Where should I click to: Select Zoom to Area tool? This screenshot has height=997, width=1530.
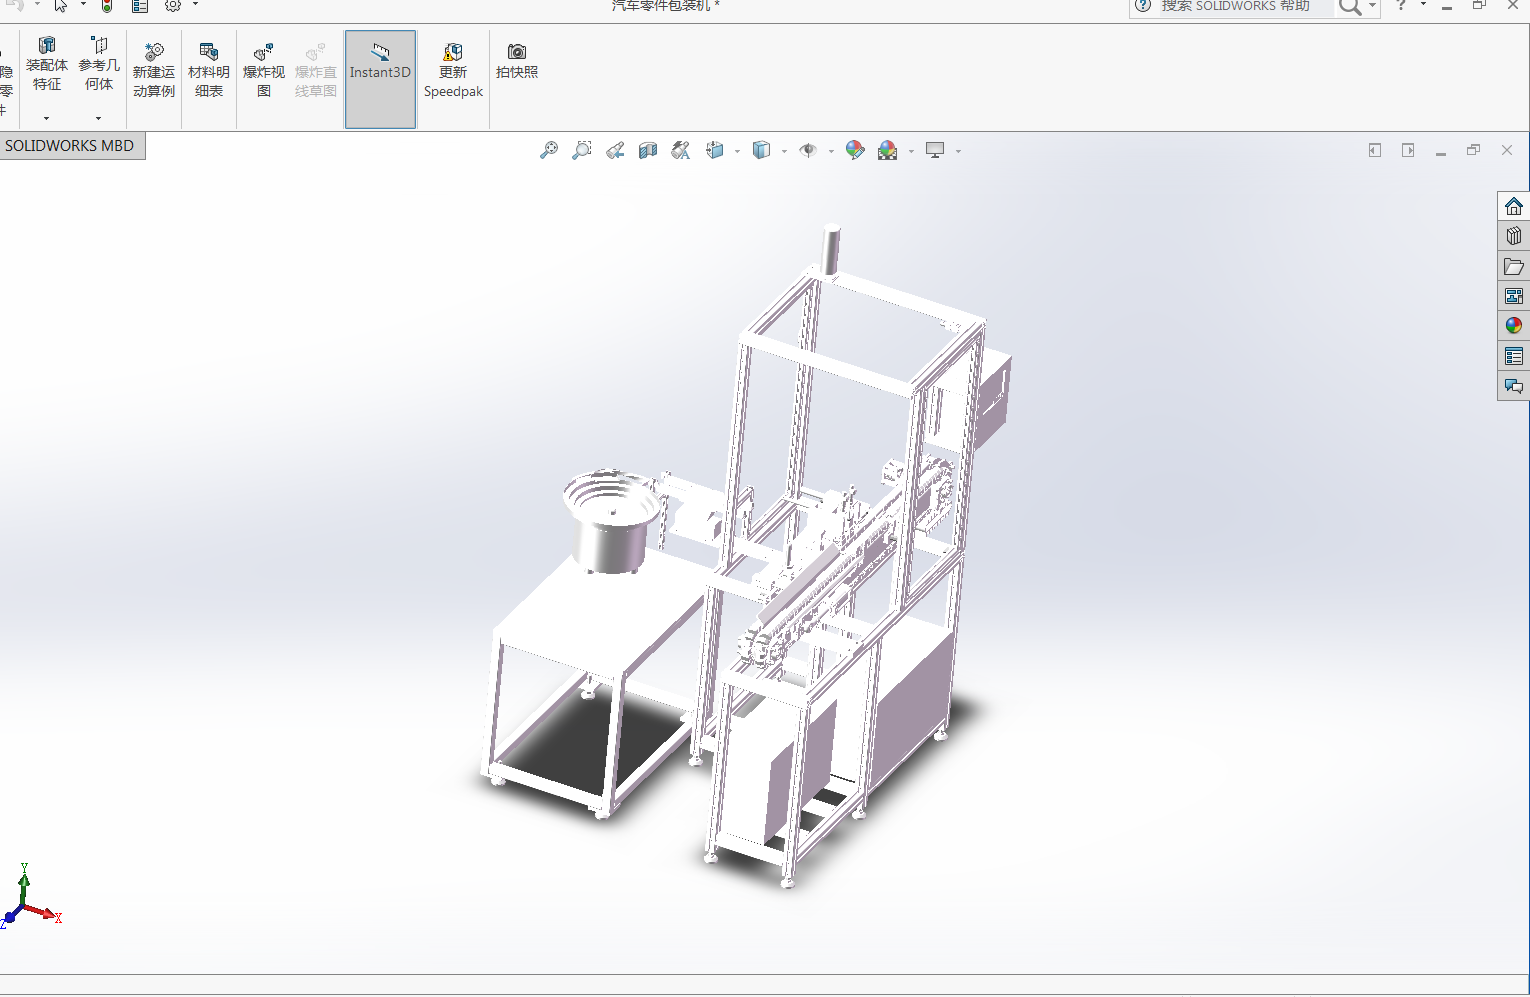pos(581,150)
